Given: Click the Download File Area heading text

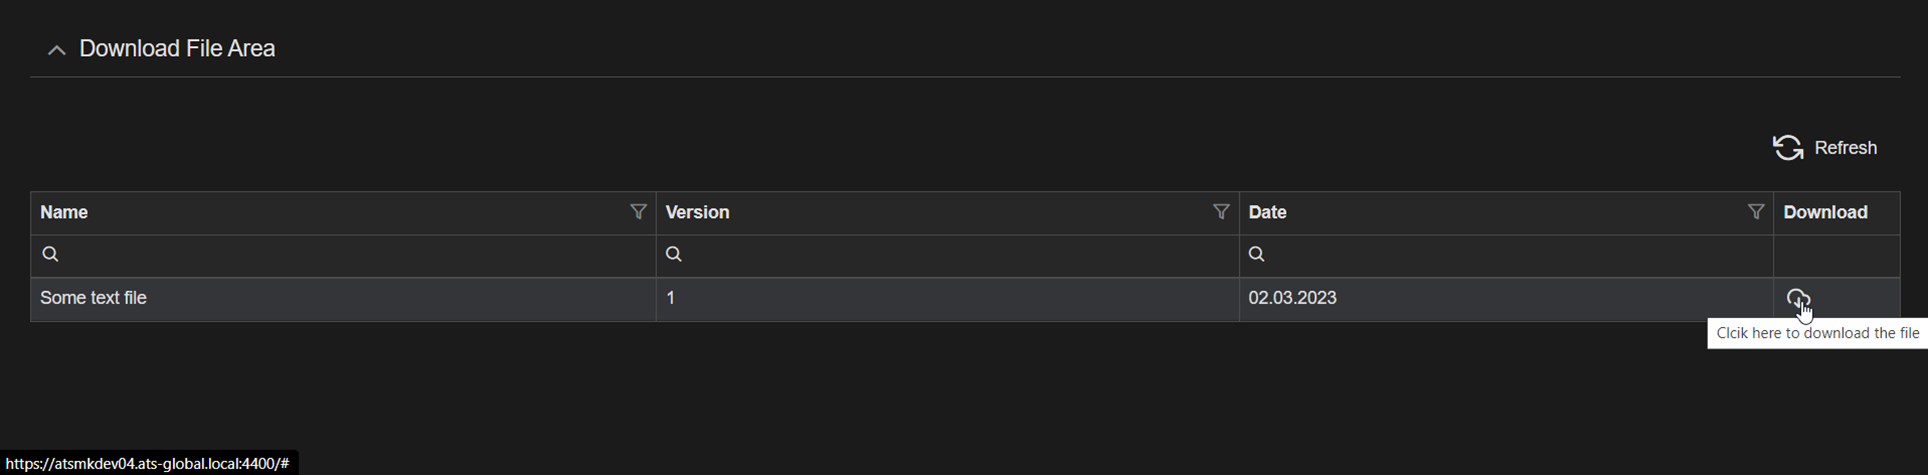Looking at the screenshot, I should 177,49.
